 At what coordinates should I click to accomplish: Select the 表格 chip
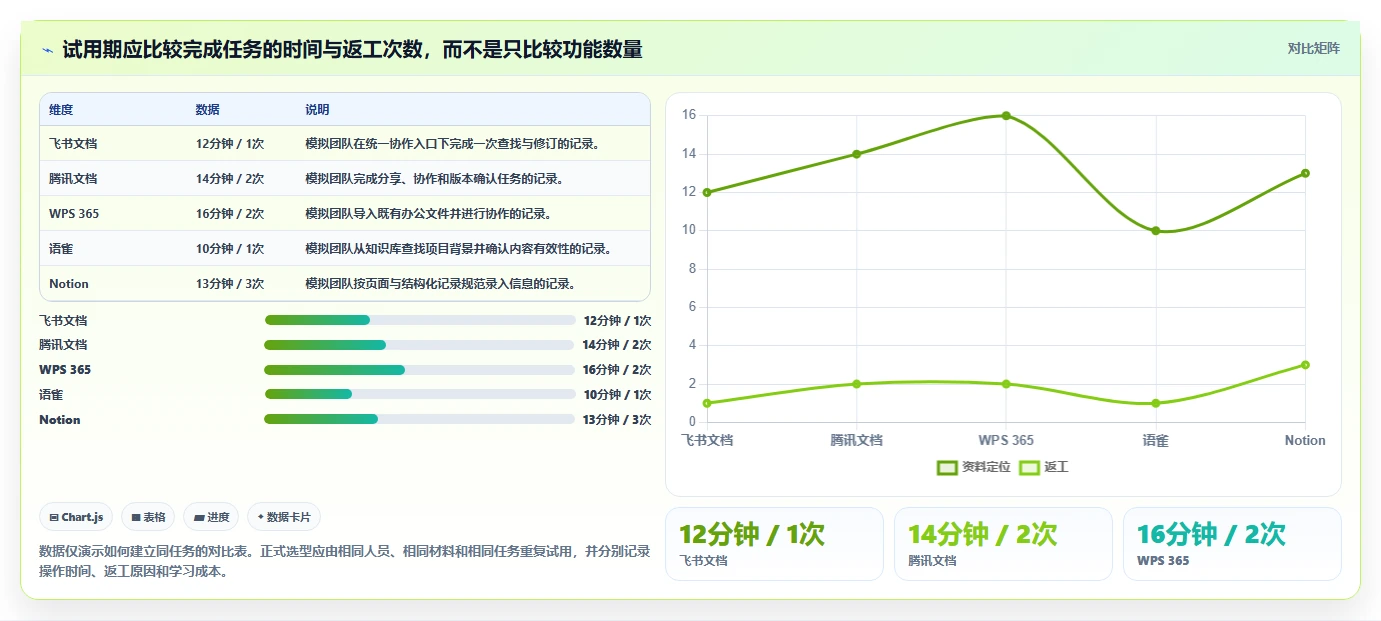coord(148,517)
